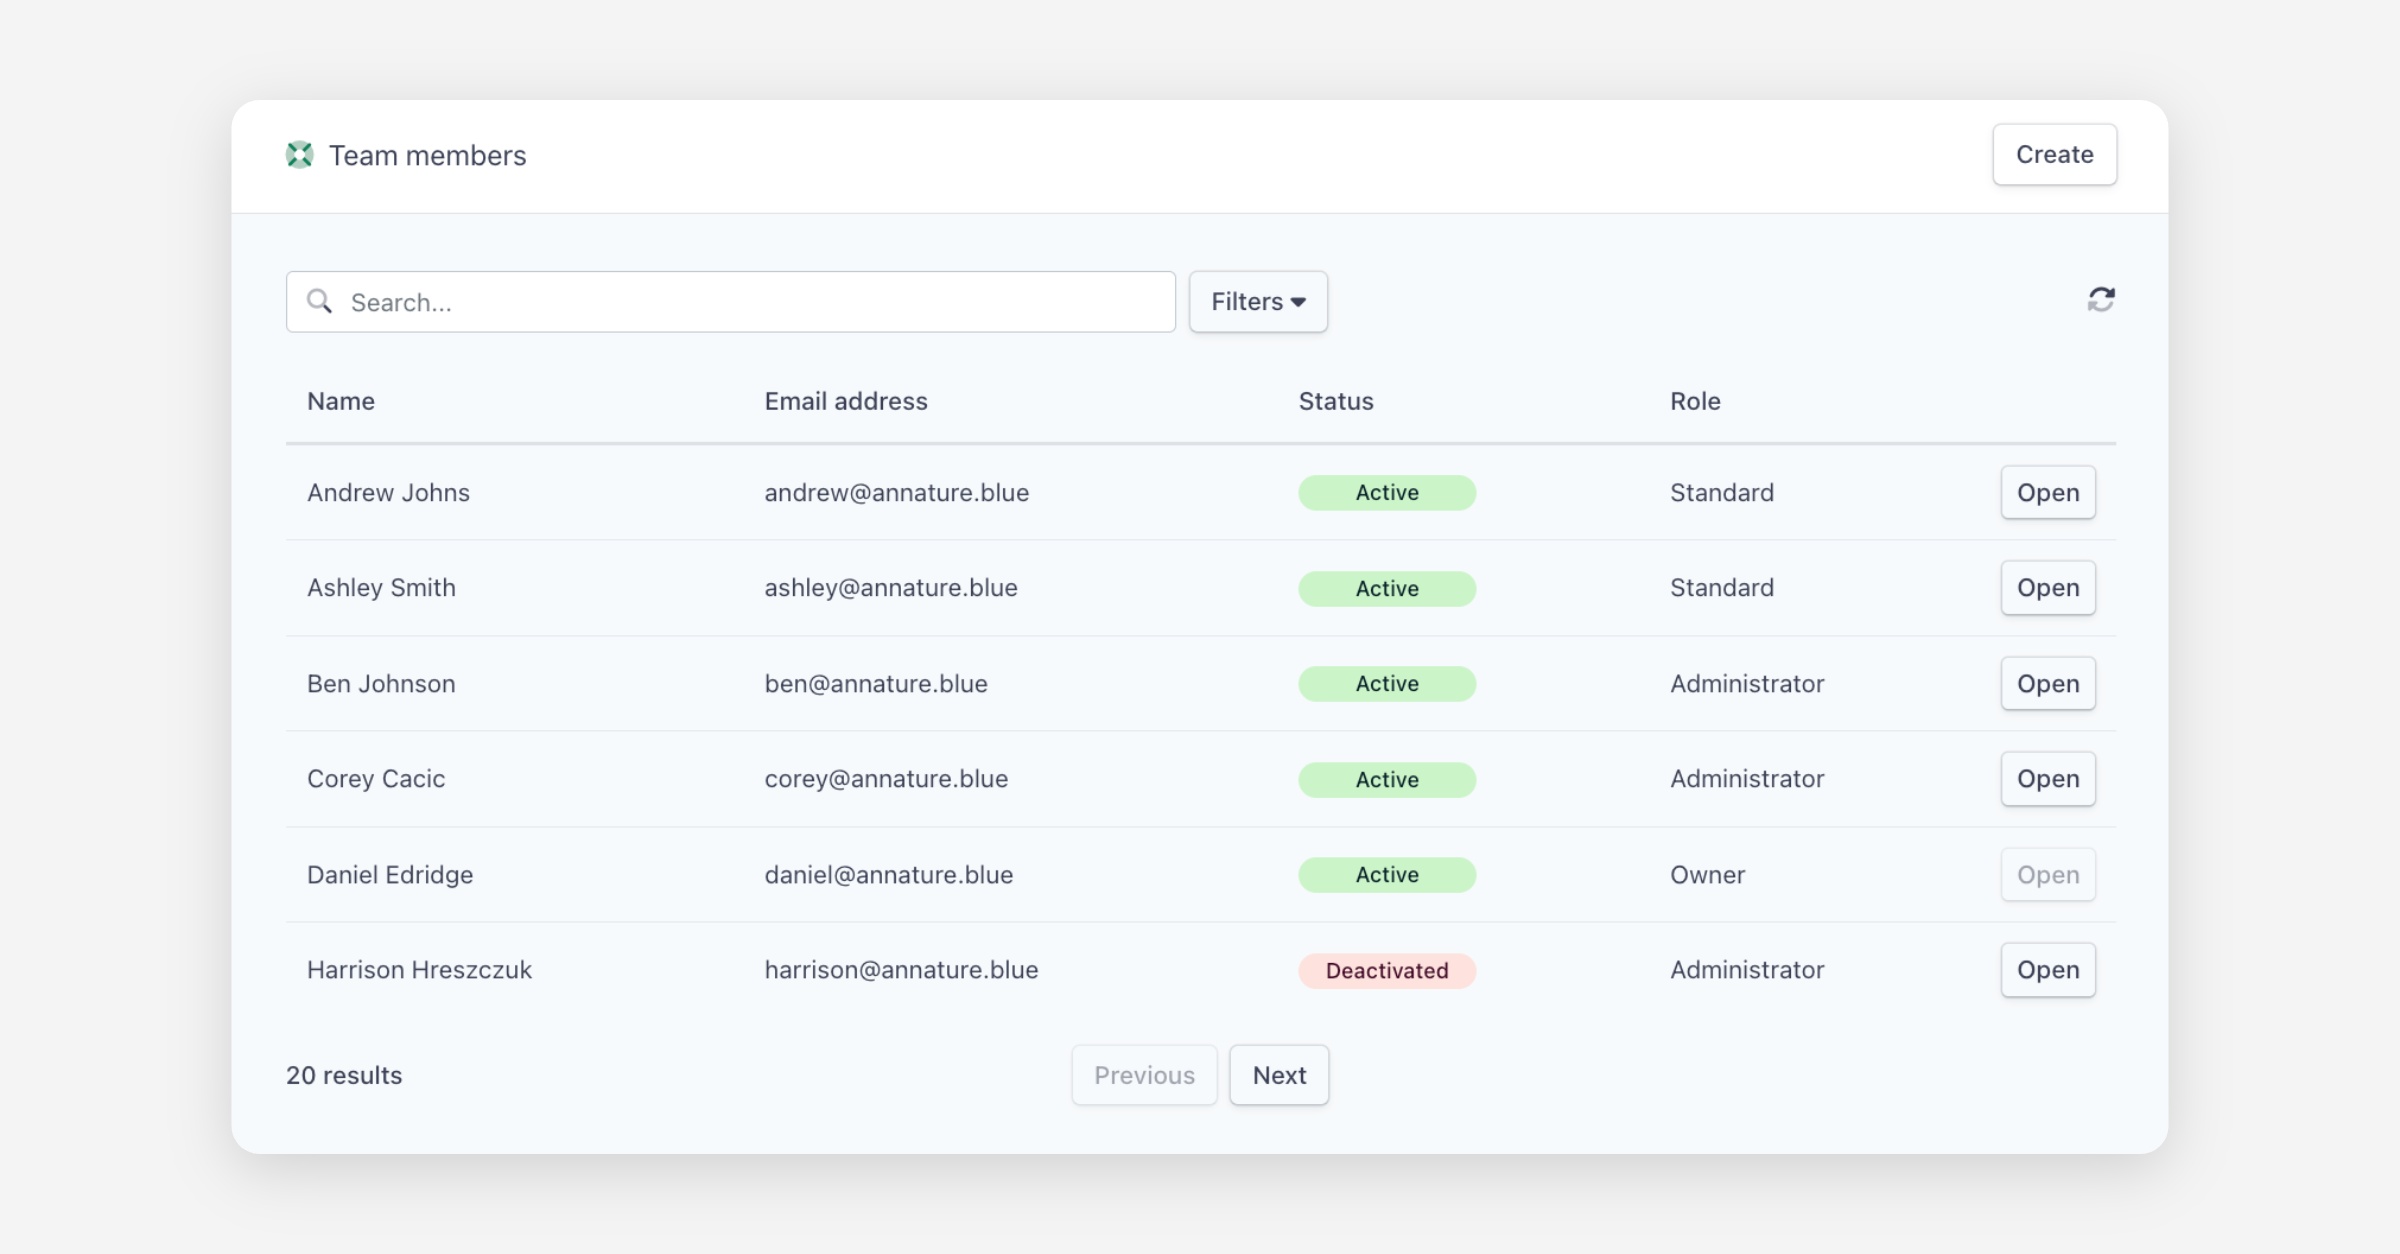Open Ashley Smith's member record
2400x1254 pixels.
2047,588
